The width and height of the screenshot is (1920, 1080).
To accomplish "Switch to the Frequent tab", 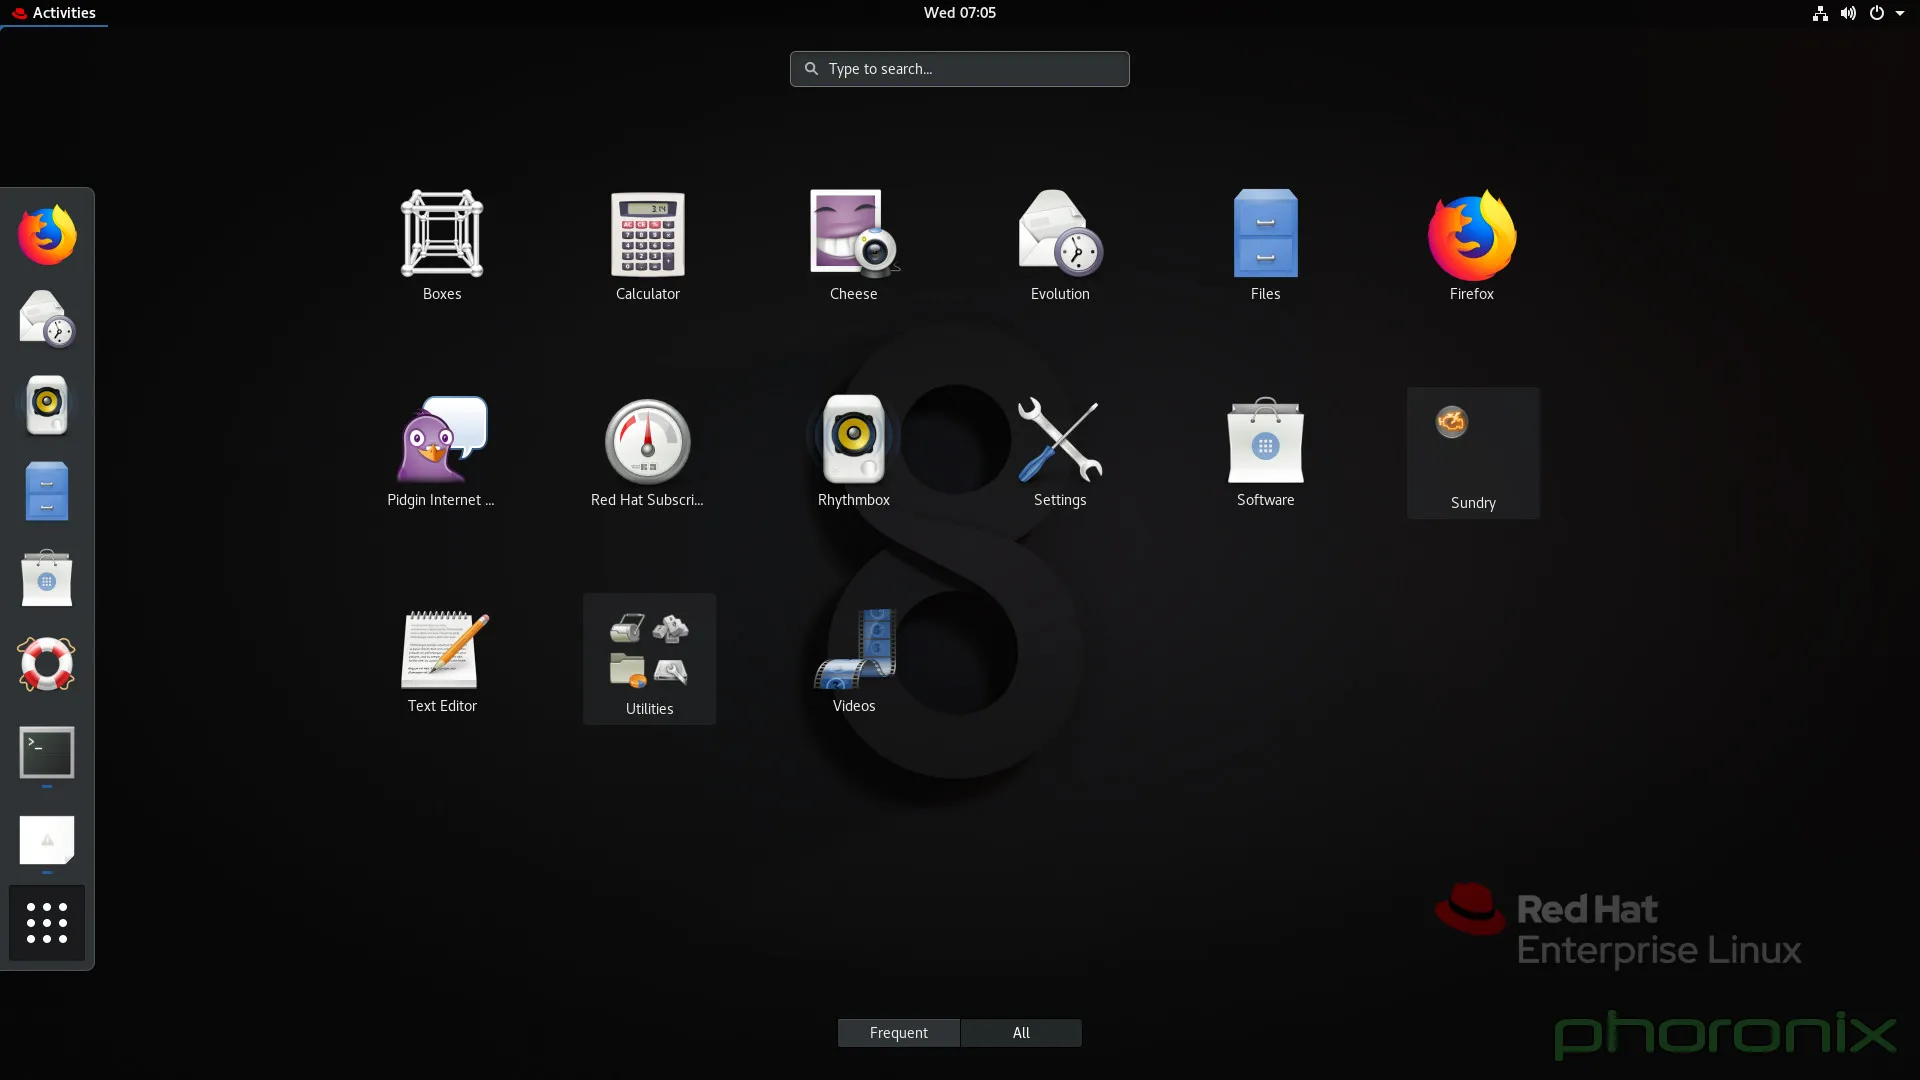I will pos(899,1033).
